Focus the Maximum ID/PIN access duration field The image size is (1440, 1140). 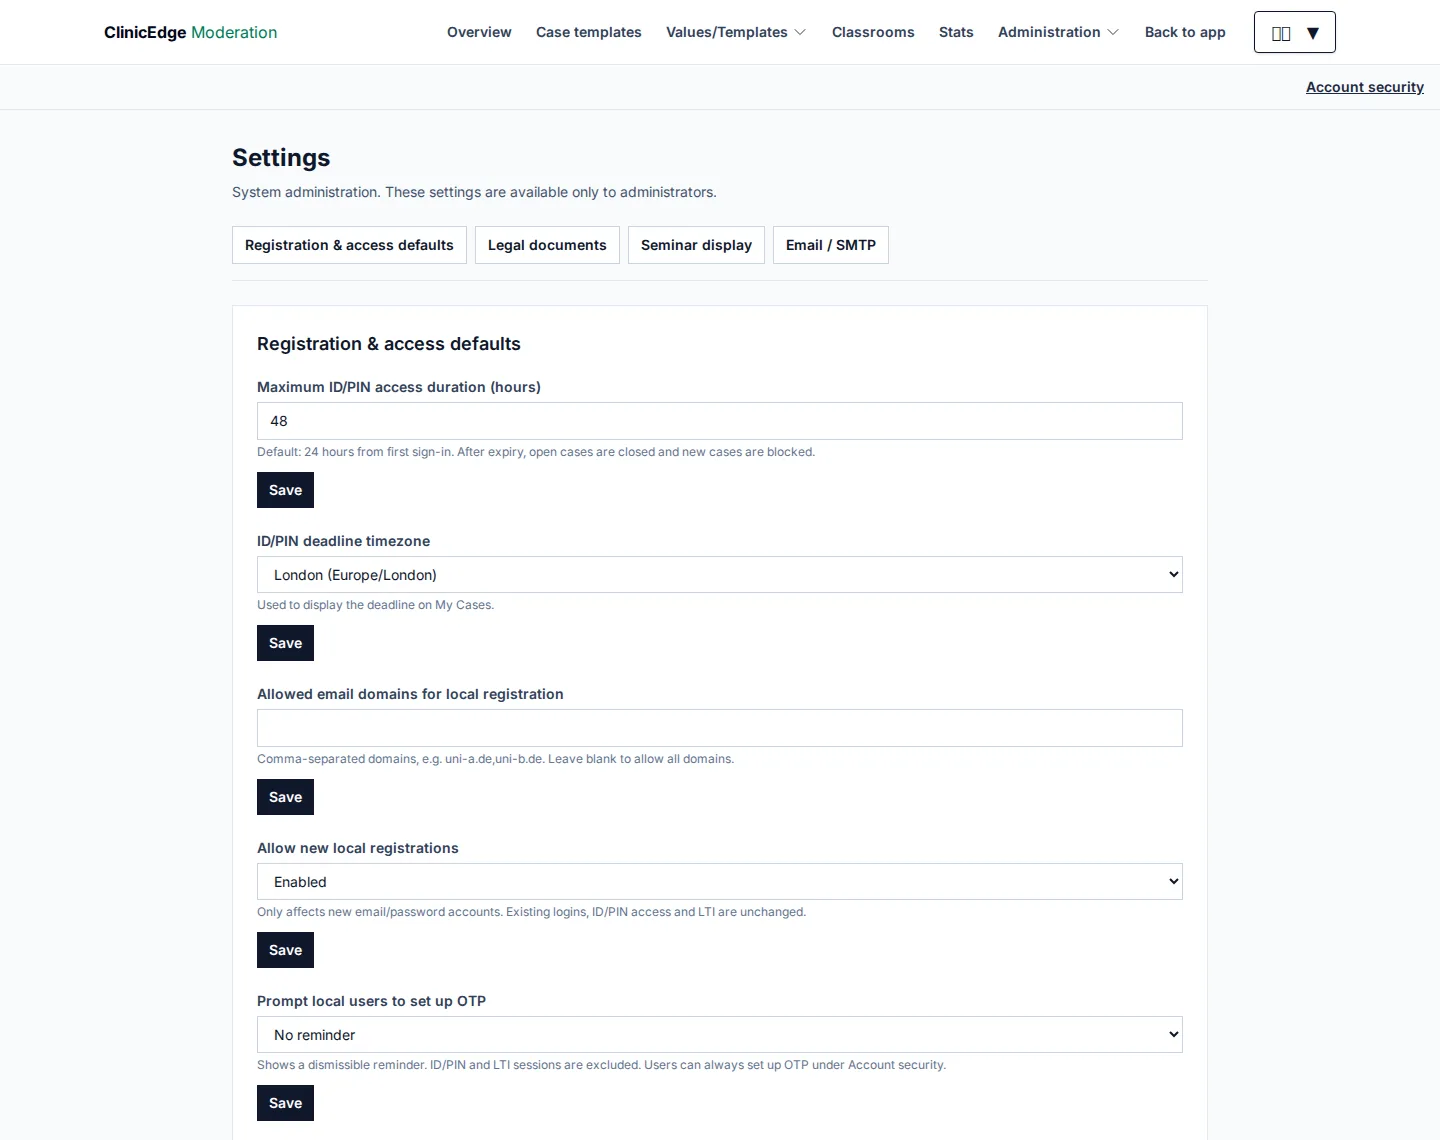click(720, 421)
